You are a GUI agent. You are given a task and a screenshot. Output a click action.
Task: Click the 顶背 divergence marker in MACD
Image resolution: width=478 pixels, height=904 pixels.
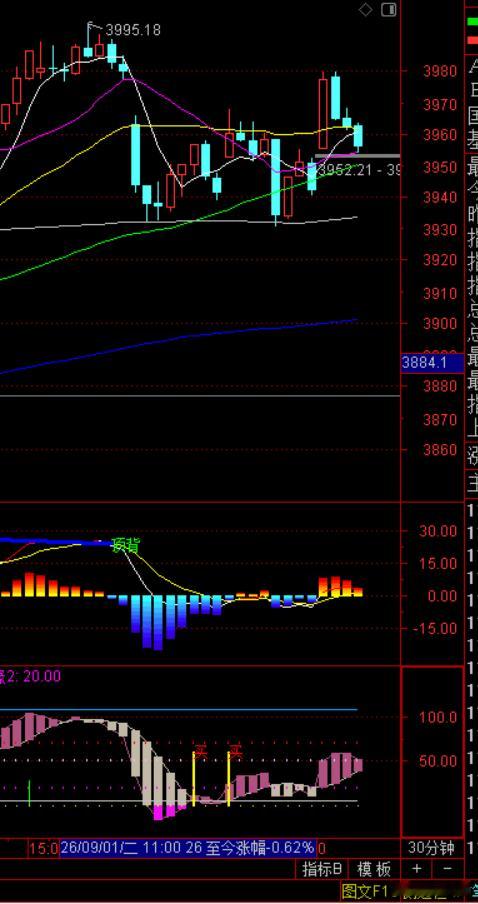(x=126, y=545)
